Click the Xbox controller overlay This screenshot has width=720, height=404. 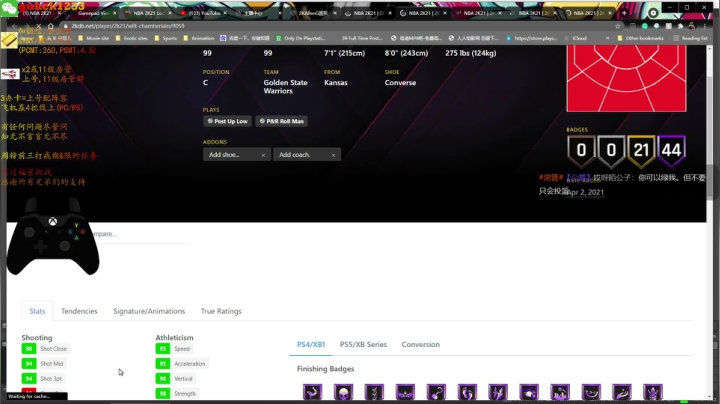click(x=53, y=237)
